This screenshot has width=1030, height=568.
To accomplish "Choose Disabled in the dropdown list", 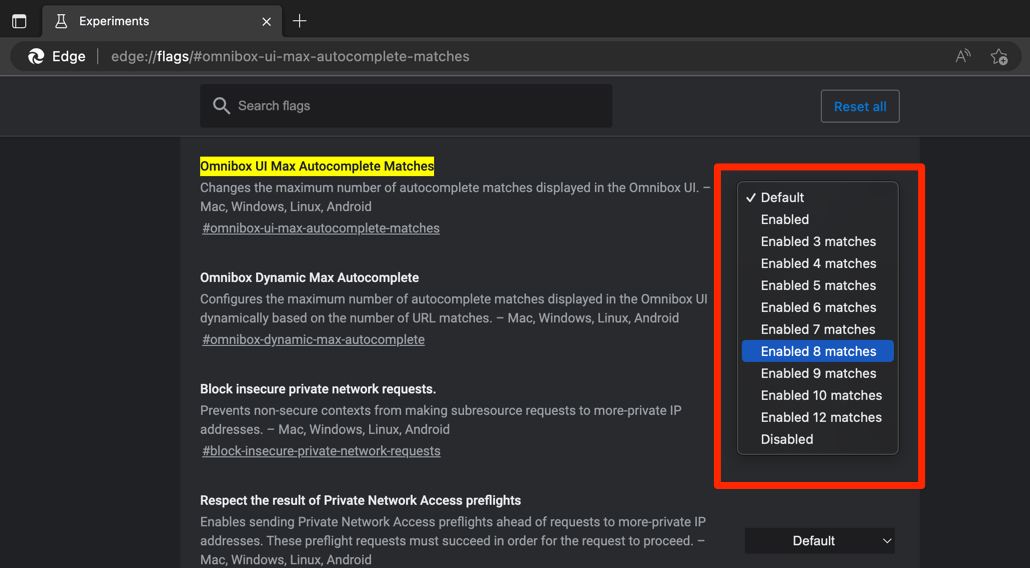I will click(787, 440).
